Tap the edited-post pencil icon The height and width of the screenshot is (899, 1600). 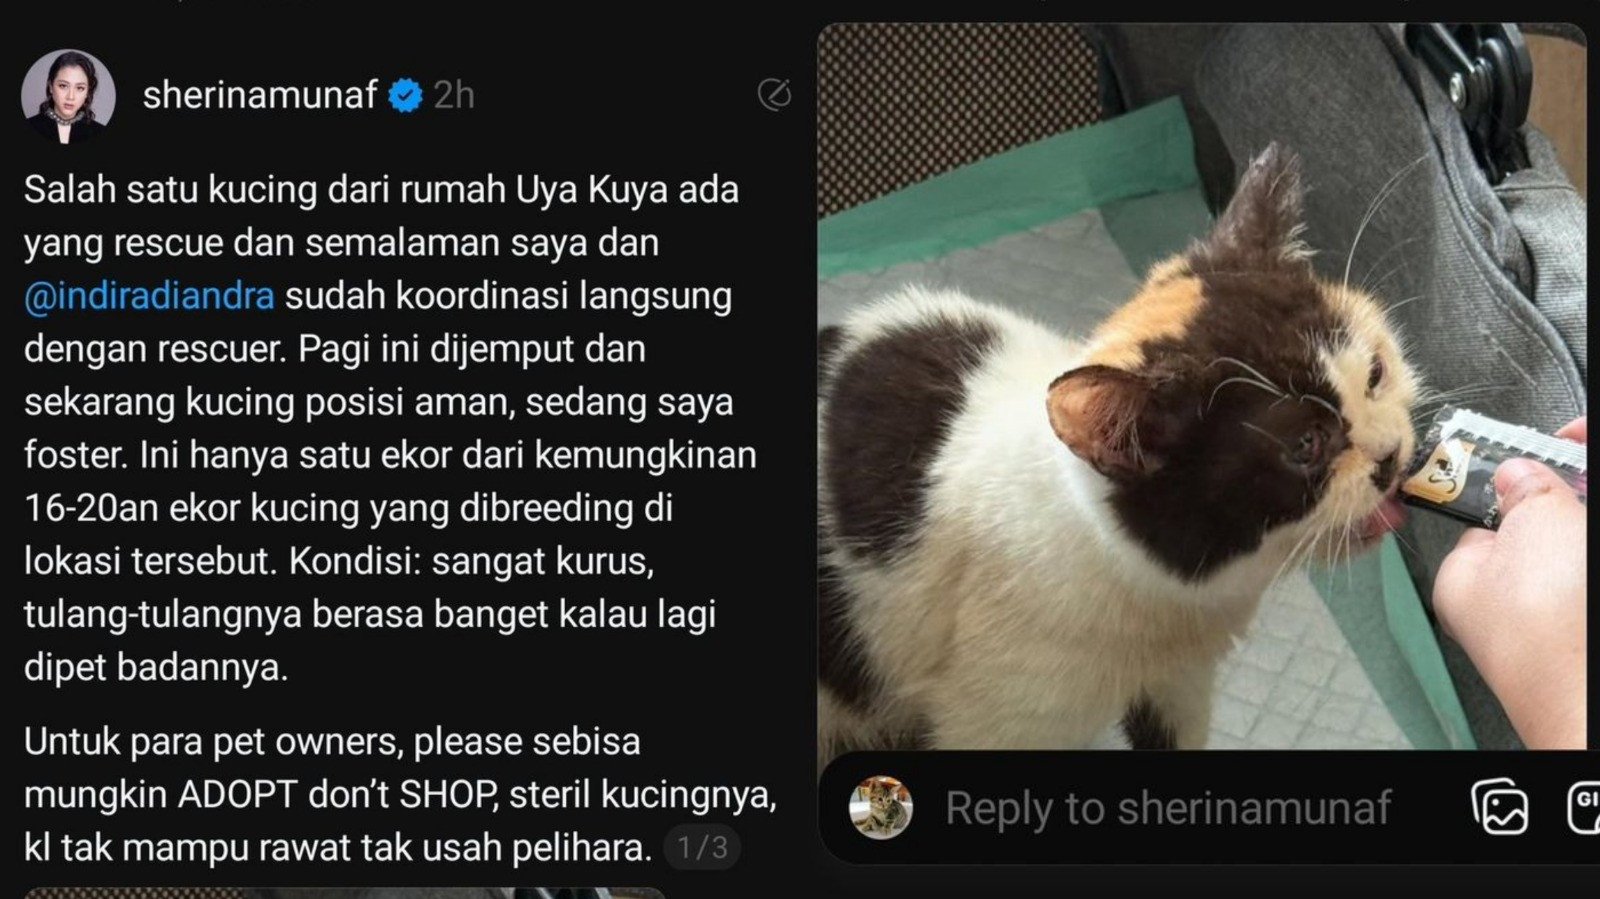click(774, 95)
